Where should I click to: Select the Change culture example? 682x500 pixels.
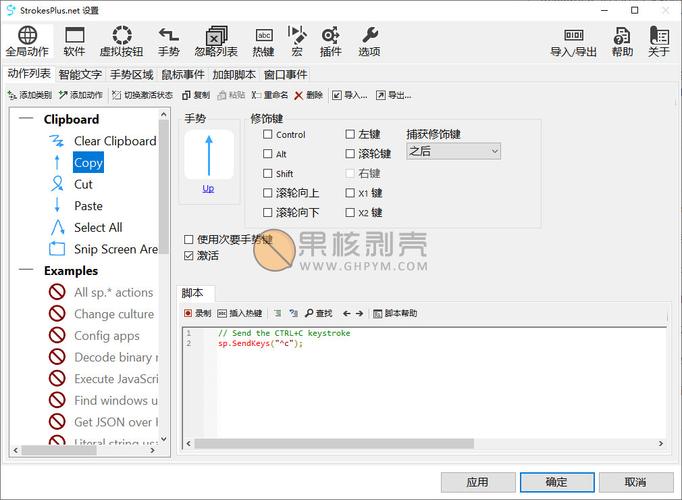pyautogui.click(x=114, y=314)
